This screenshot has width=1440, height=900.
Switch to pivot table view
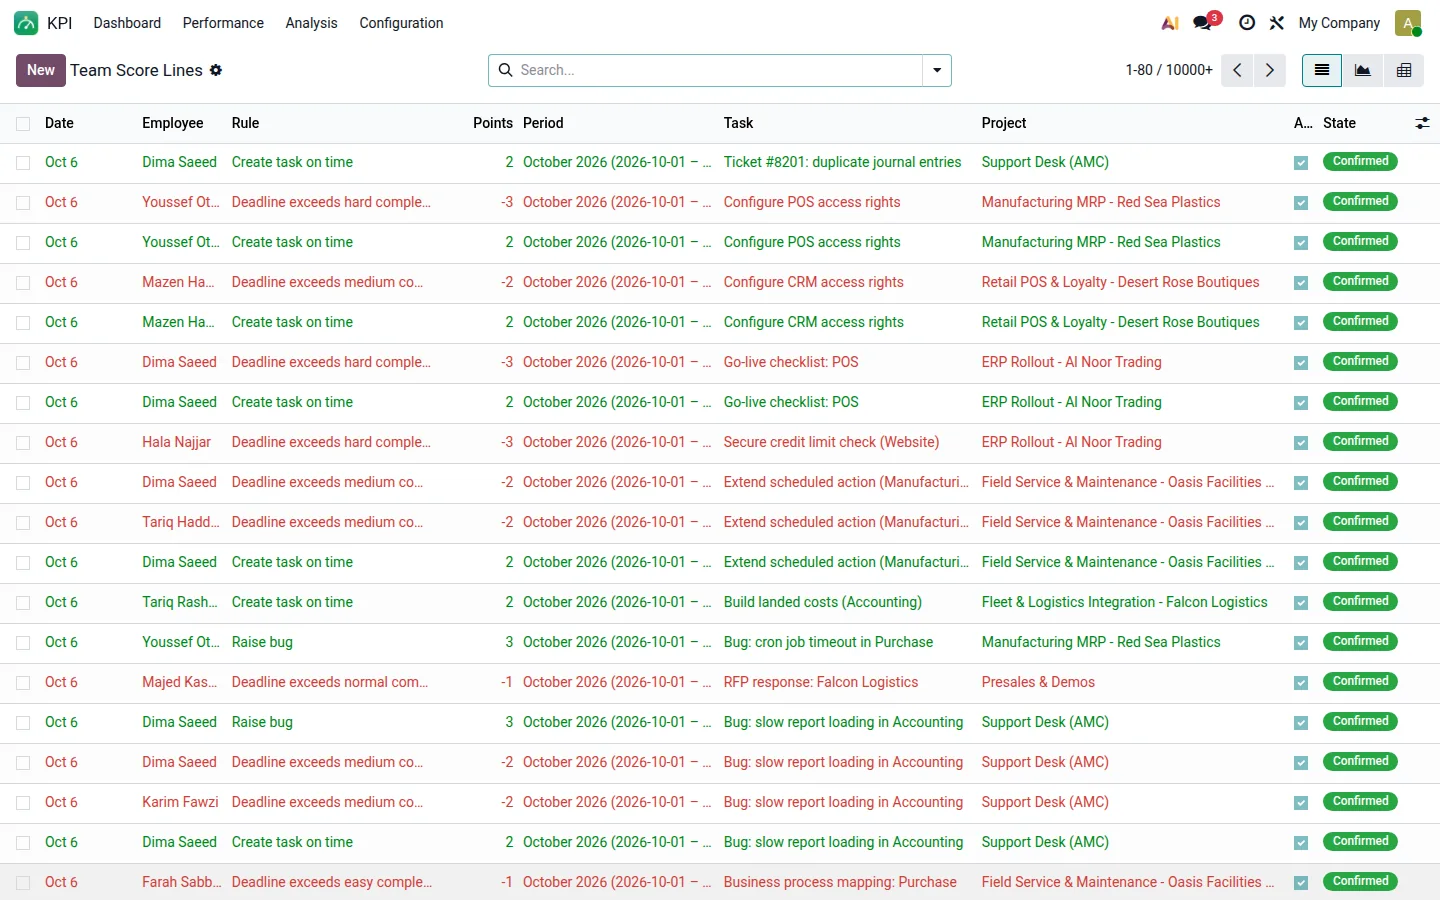[1404, 70]
